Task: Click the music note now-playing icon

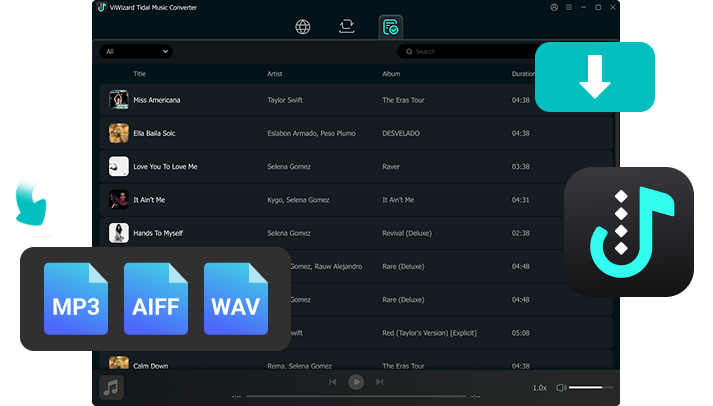Action: point(111,387)
